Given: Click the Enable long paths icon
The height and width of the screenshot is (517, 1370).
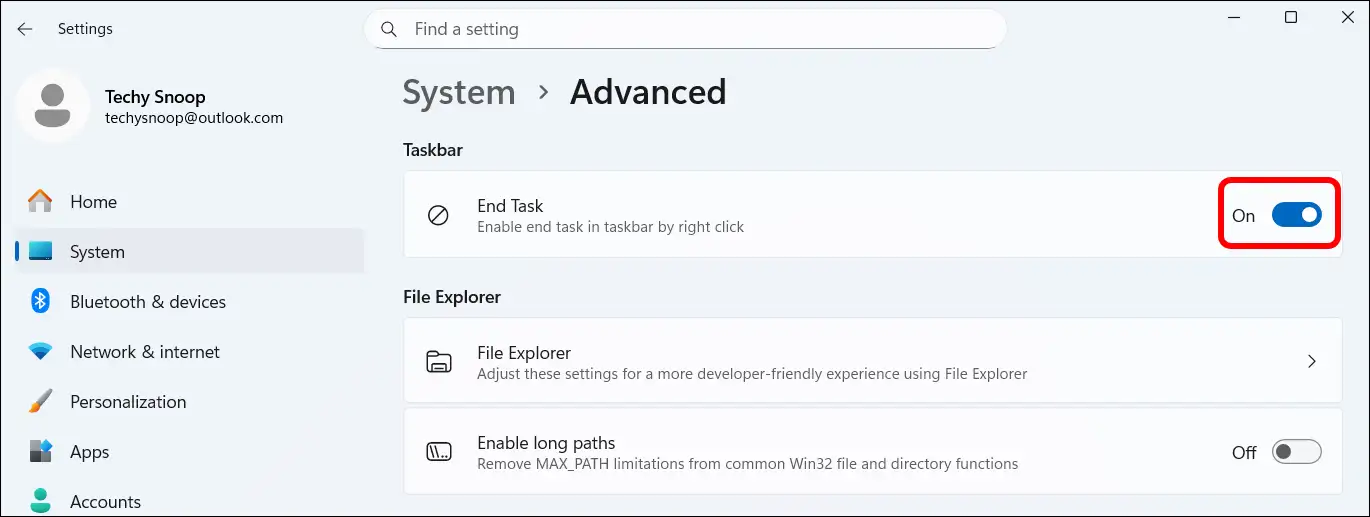Looking at the screenshot, I should pos(438,452).
